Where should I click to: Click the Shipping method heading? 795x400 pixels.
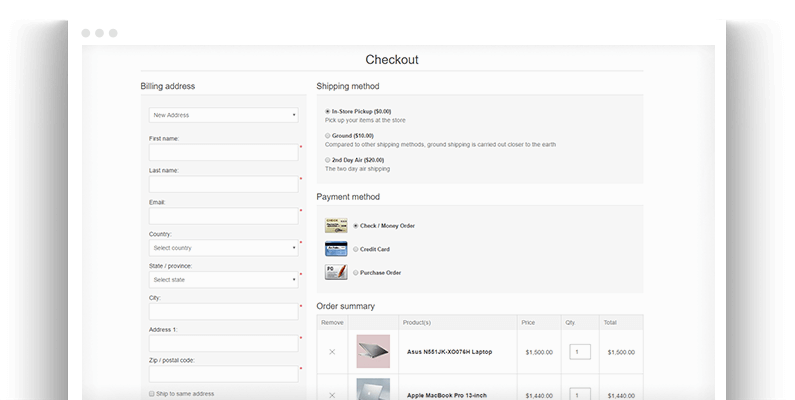pyautogui.click(x=348, y=86)
